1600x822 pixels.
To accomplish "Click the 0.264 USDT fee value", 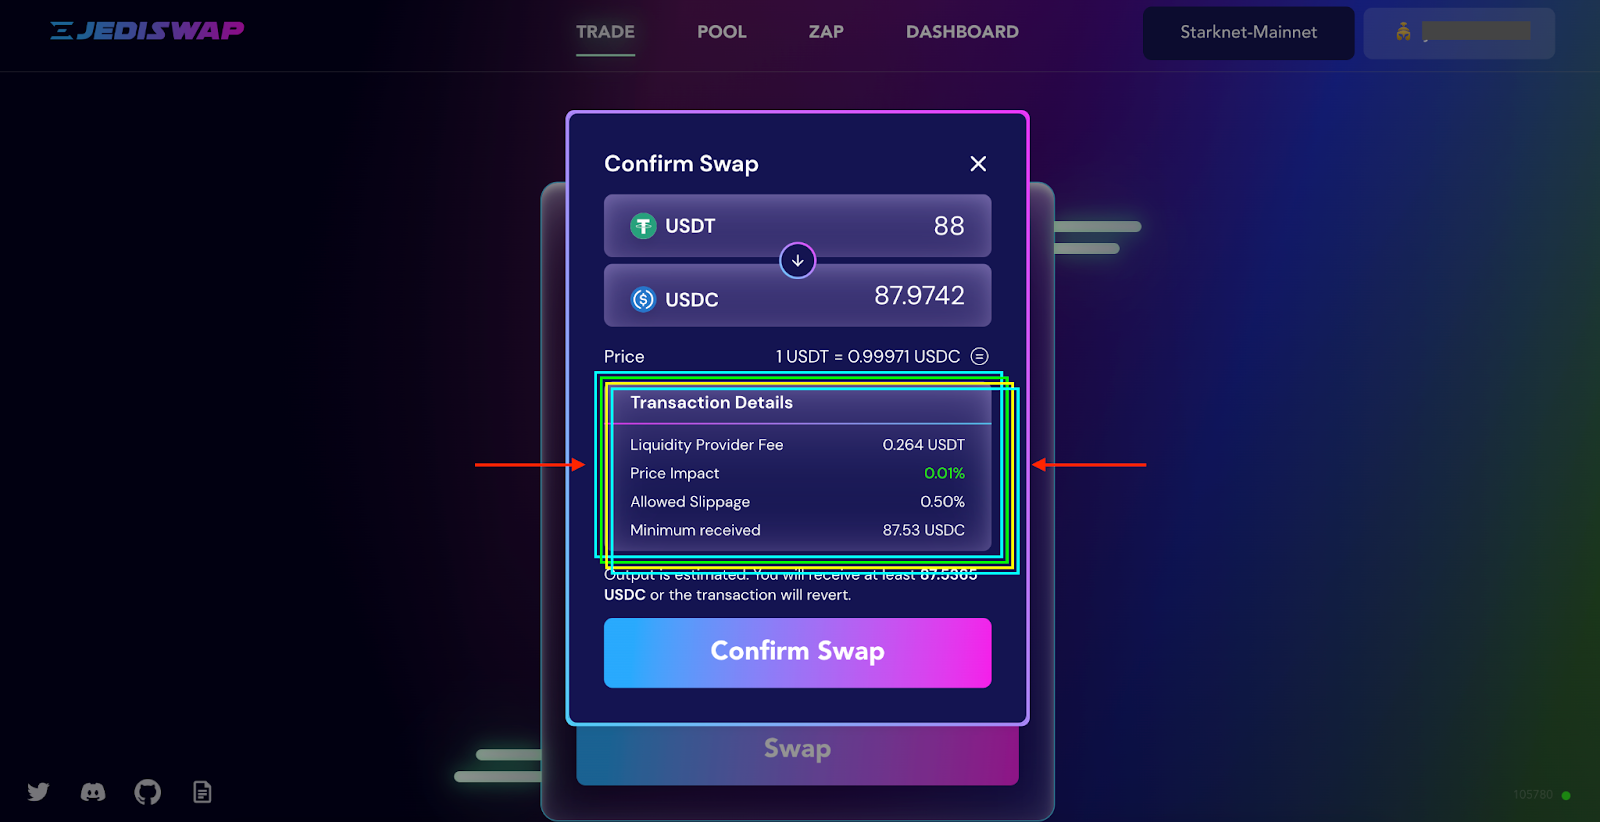I will pyautogui.click(x=923, y=445).
